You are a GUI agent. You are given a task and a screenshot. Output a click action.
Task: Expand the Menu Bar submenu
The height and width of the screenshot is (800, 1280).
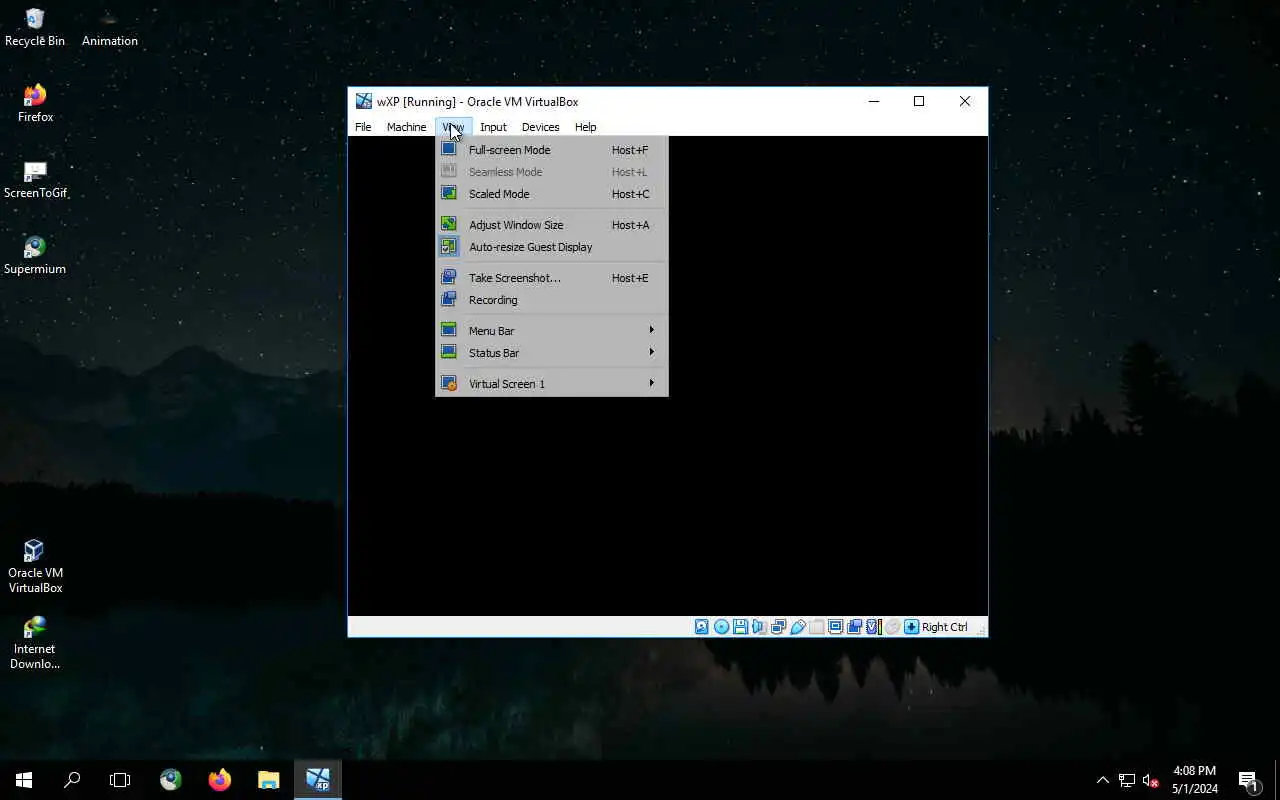551,331
